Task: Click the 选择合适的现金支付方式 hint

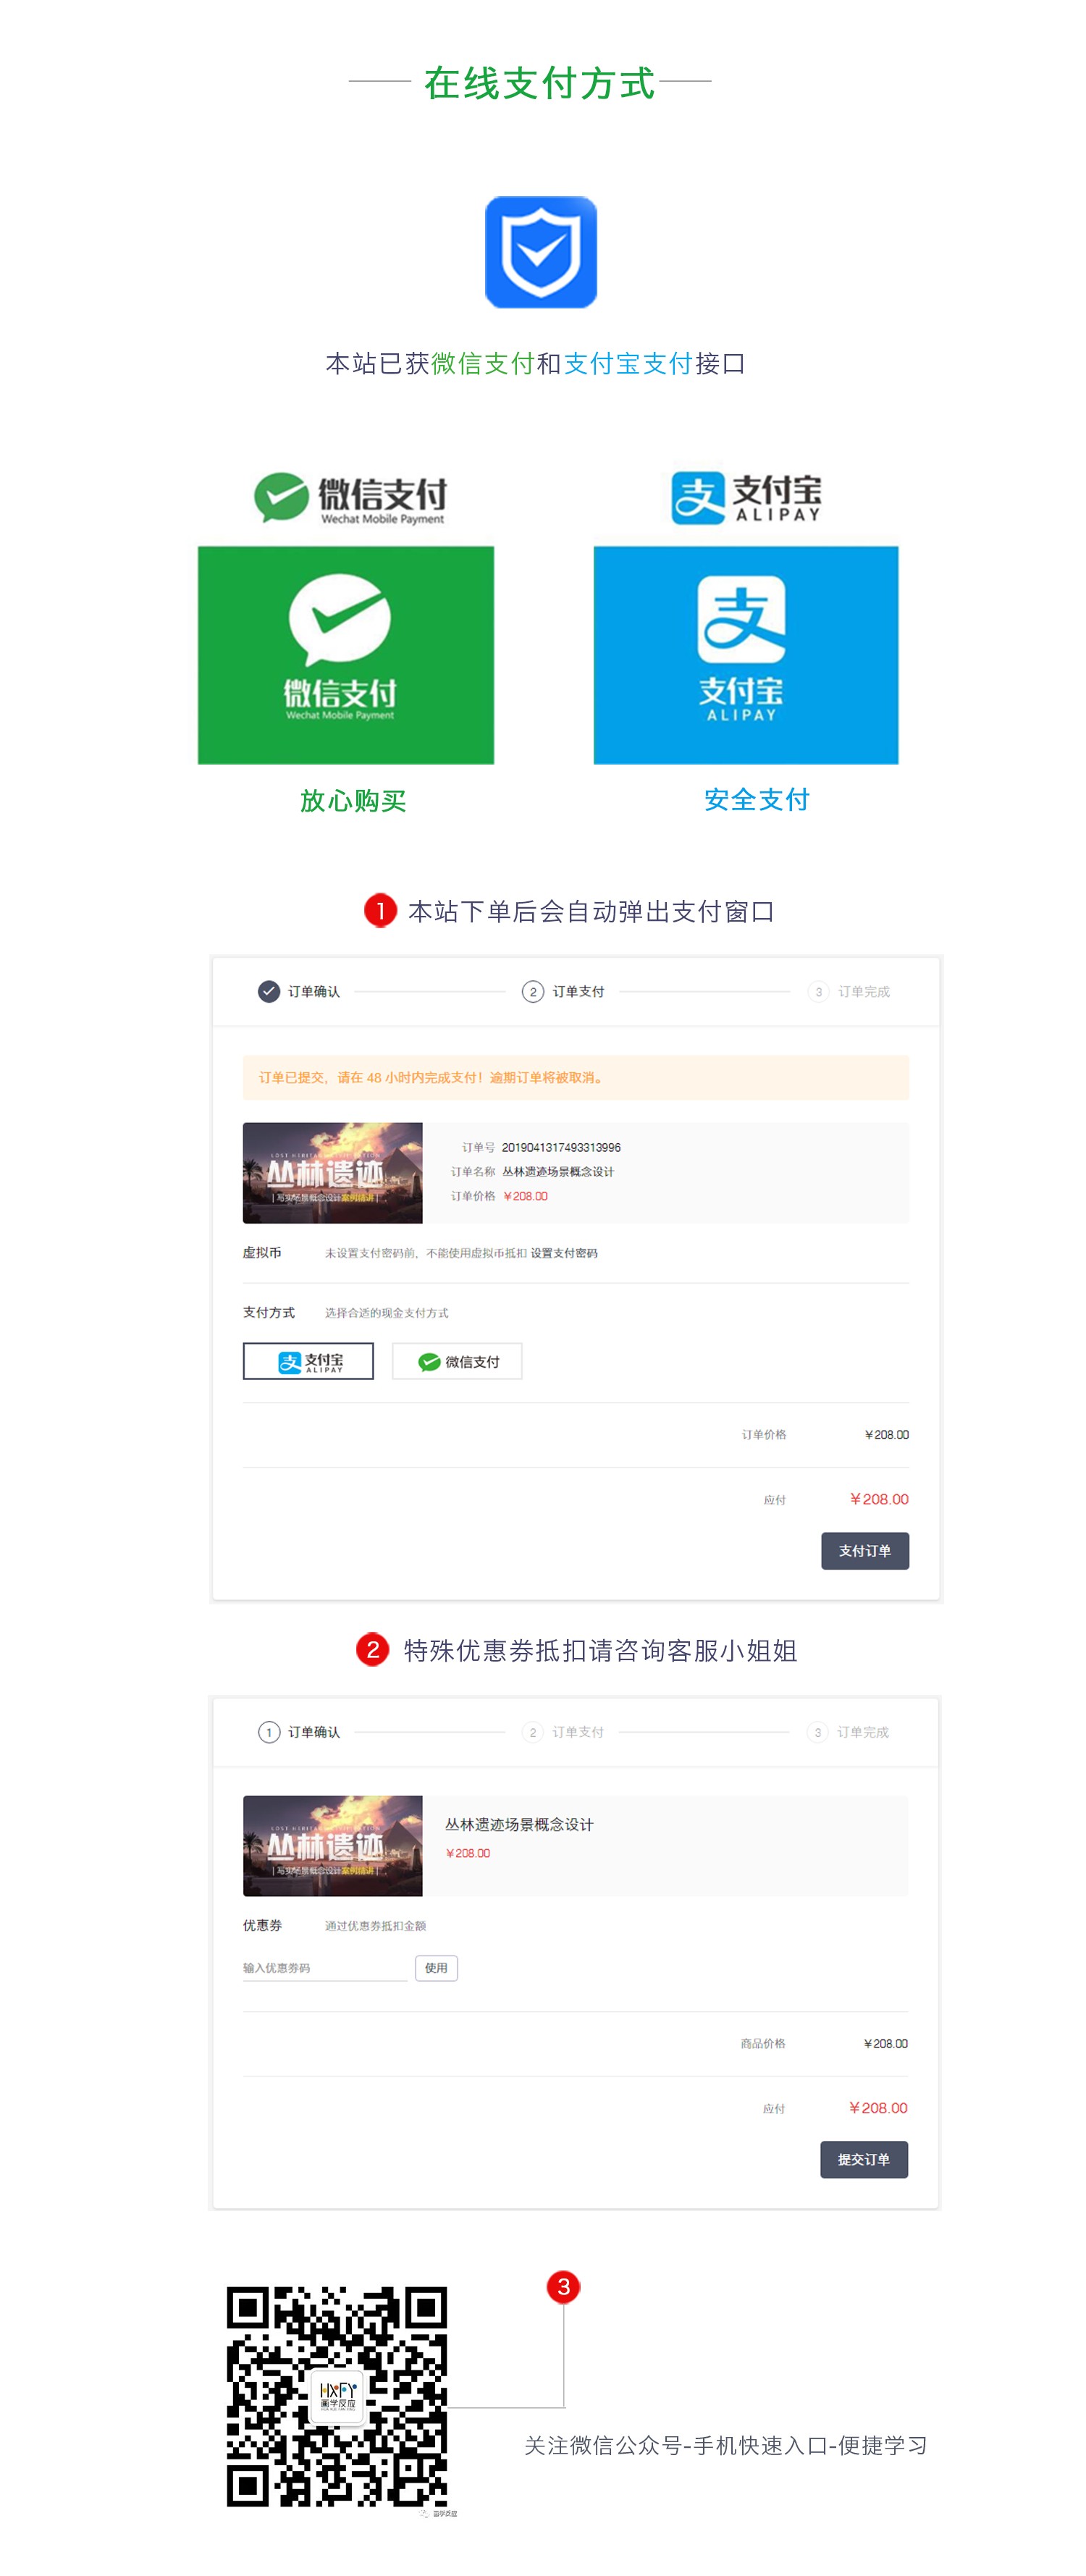Action: tap(387, 1313)
